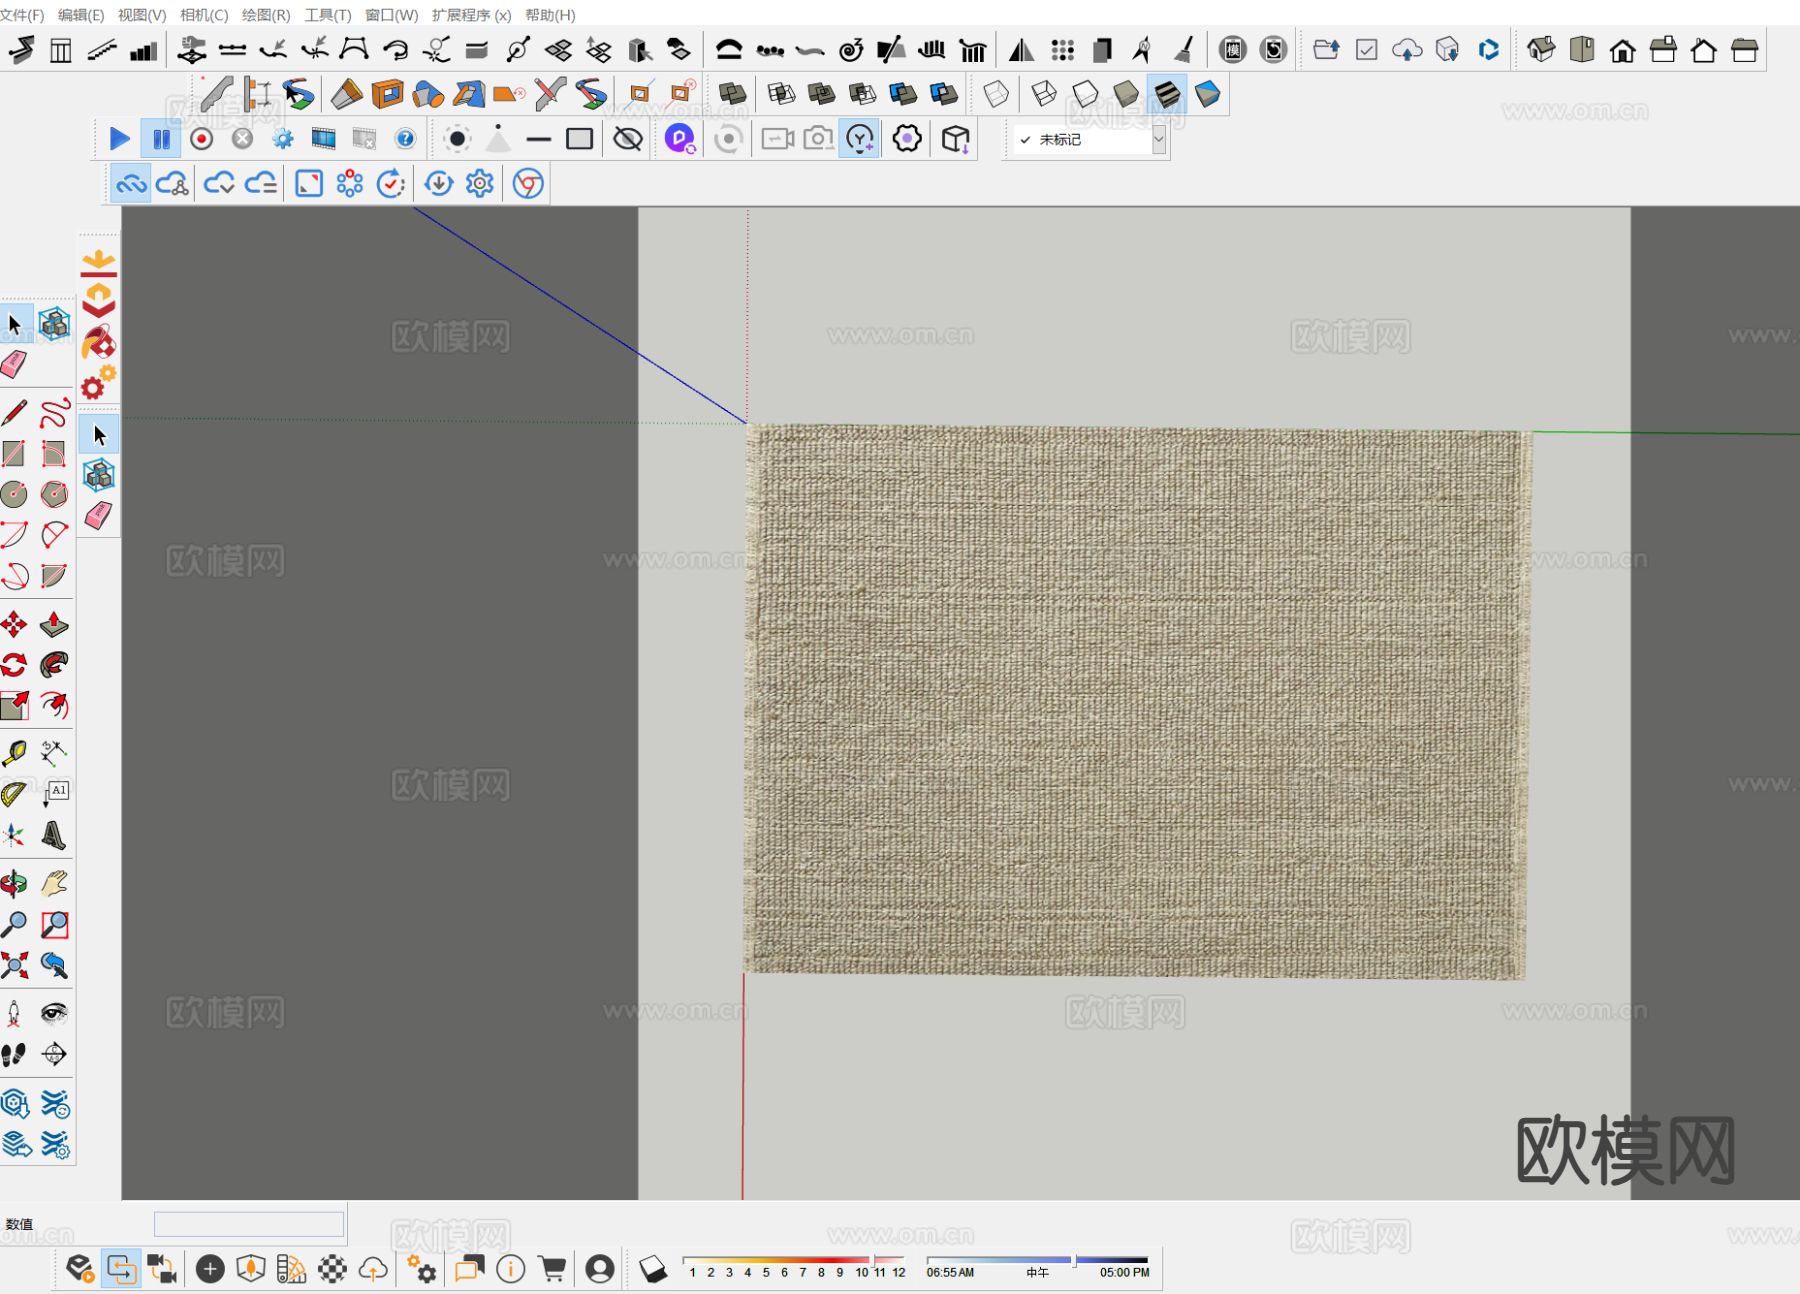This screenshot has height=1294, width=1800.
Task: Select the Orbit tool
Action: click(x=14, y=884)
